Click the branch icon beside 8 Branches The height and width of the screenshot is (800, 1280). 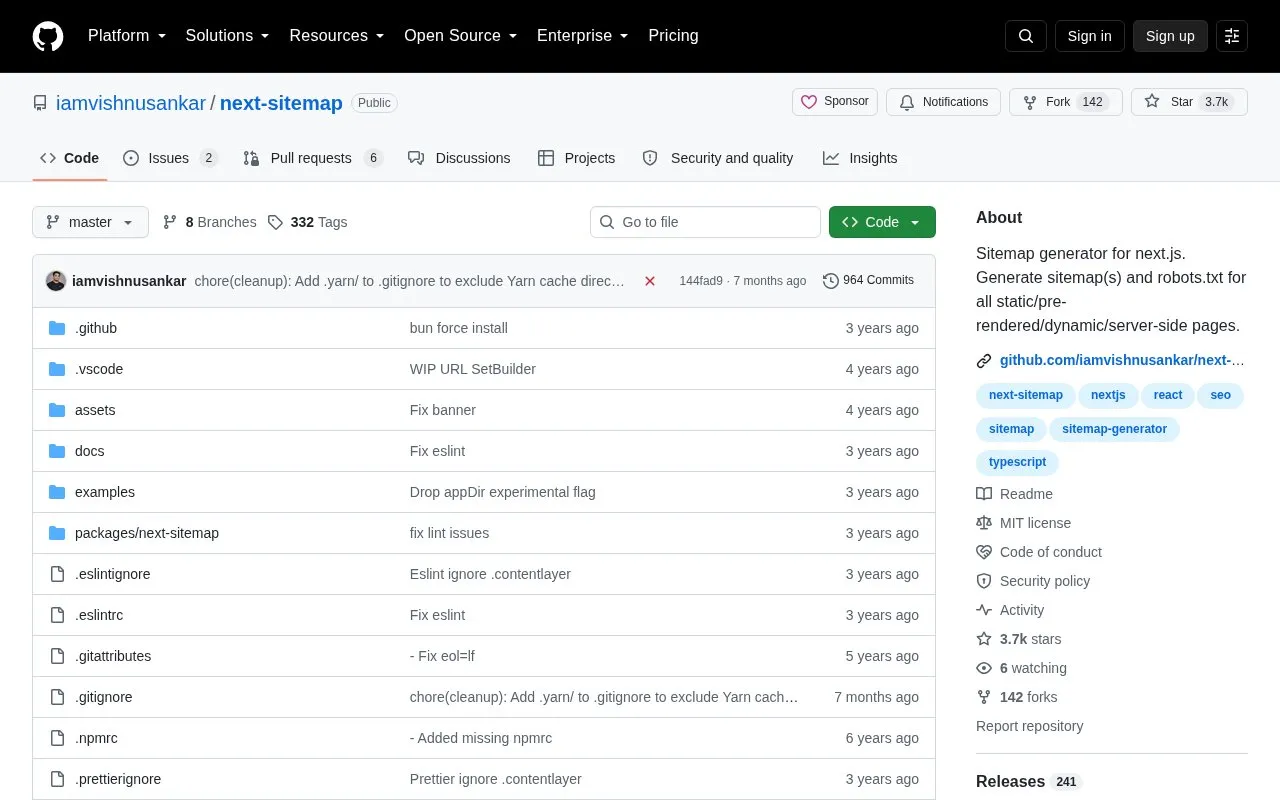pyautogui.click(x=170, y=222)
